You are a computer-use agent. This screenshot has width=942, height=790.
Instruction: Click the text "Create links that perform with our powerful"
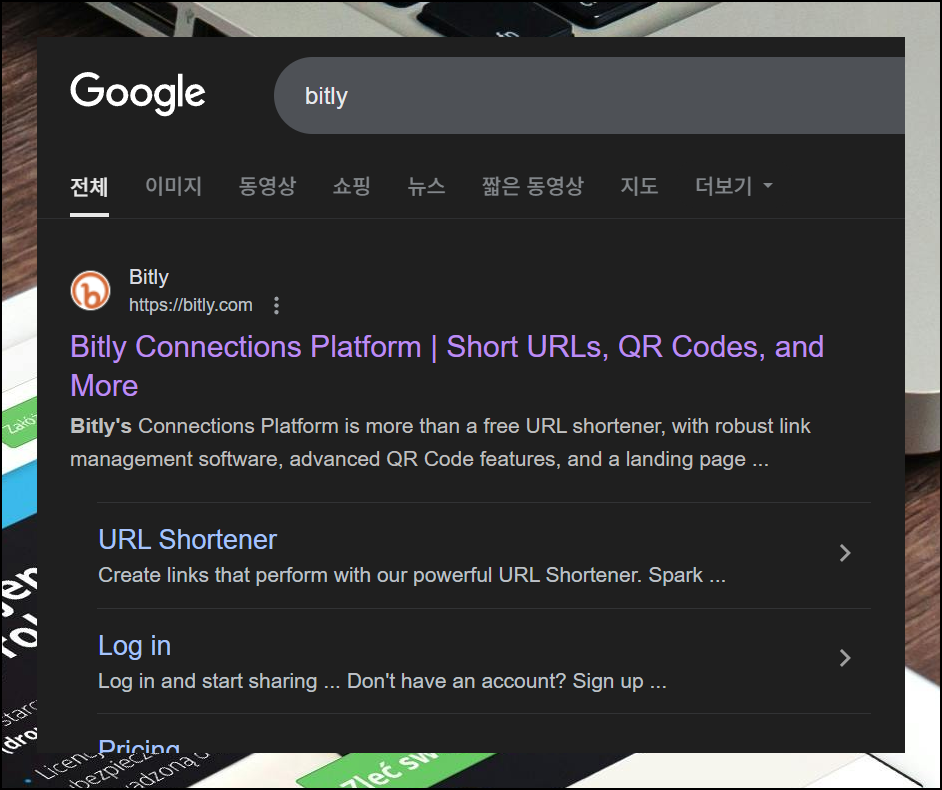(296, 576)
